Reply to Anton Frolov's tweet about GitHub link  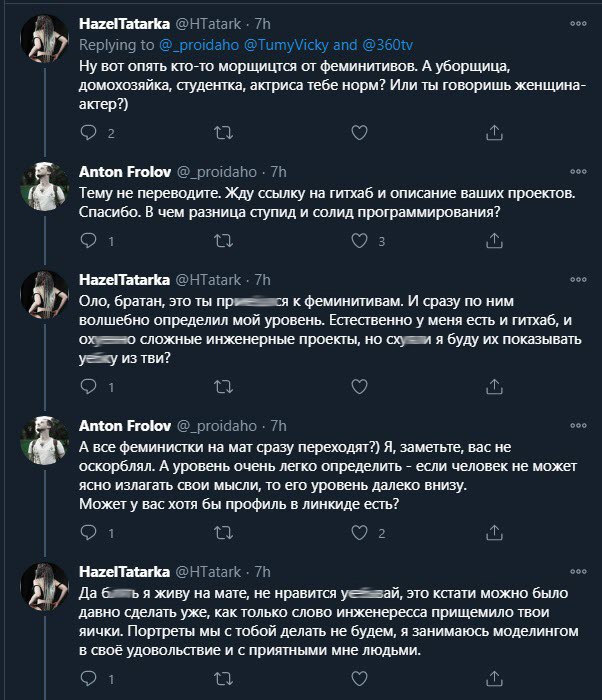(x=87, y=241)
